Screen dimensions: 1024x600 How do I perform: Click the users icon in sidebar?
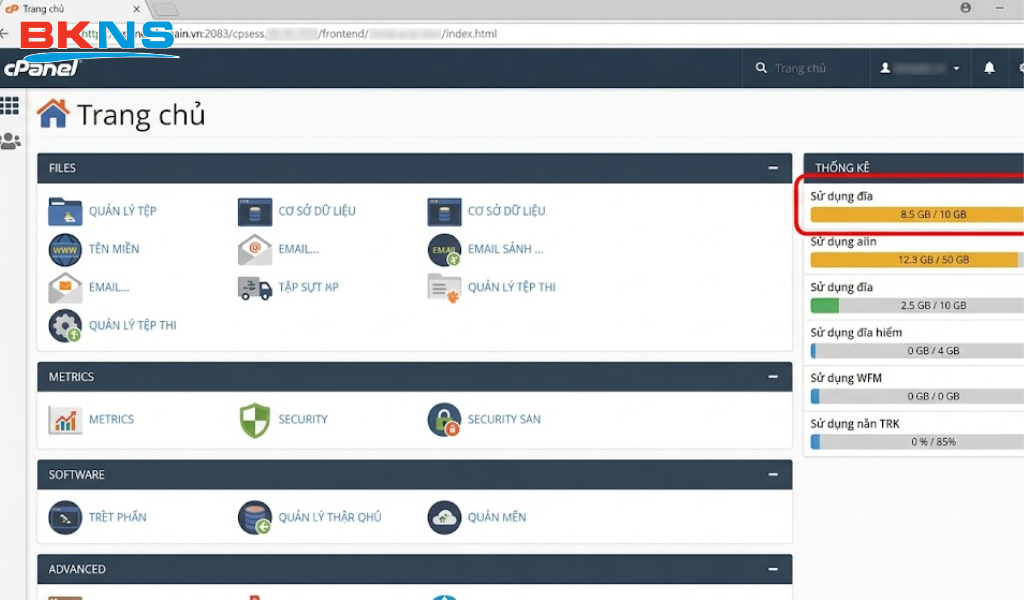tap(10, 141)
